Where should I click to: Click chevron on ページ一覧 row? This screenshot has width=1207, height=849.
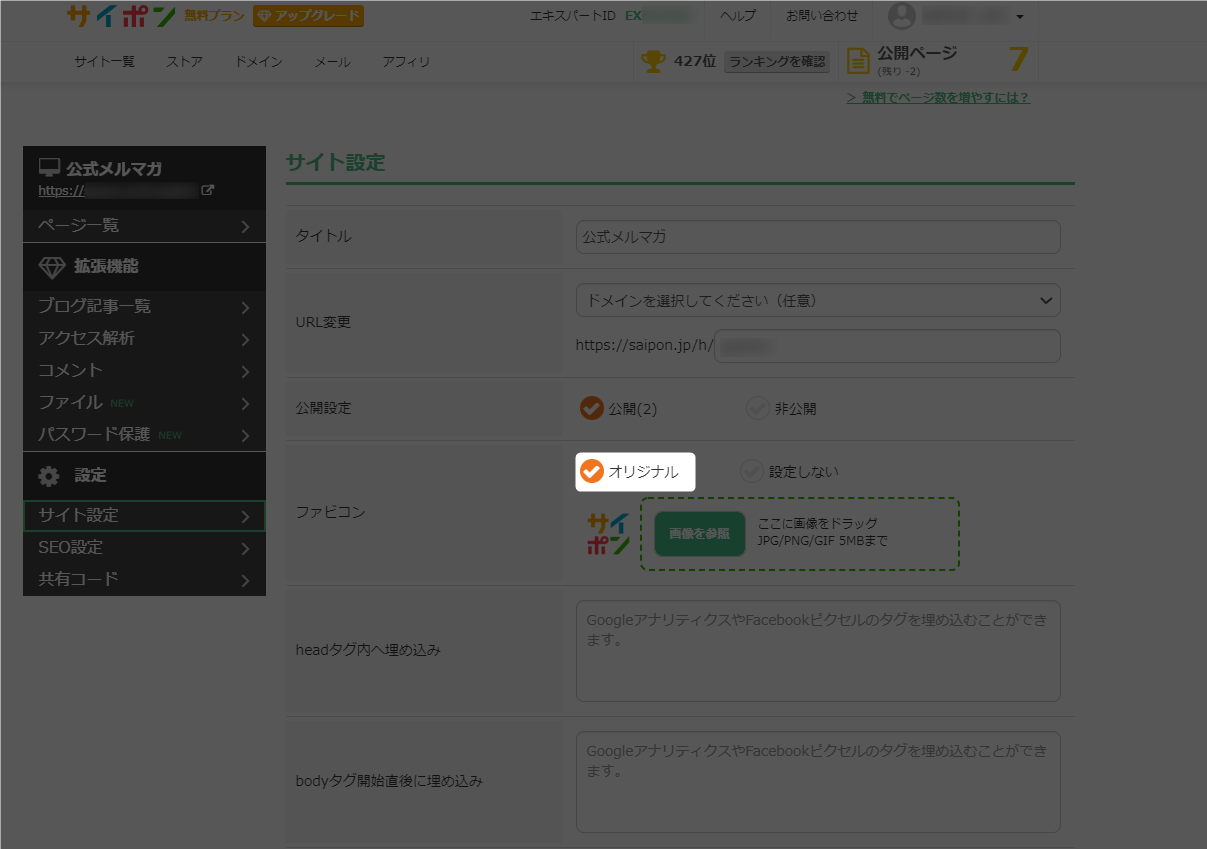pyautogui.click(x=246, y=227)
